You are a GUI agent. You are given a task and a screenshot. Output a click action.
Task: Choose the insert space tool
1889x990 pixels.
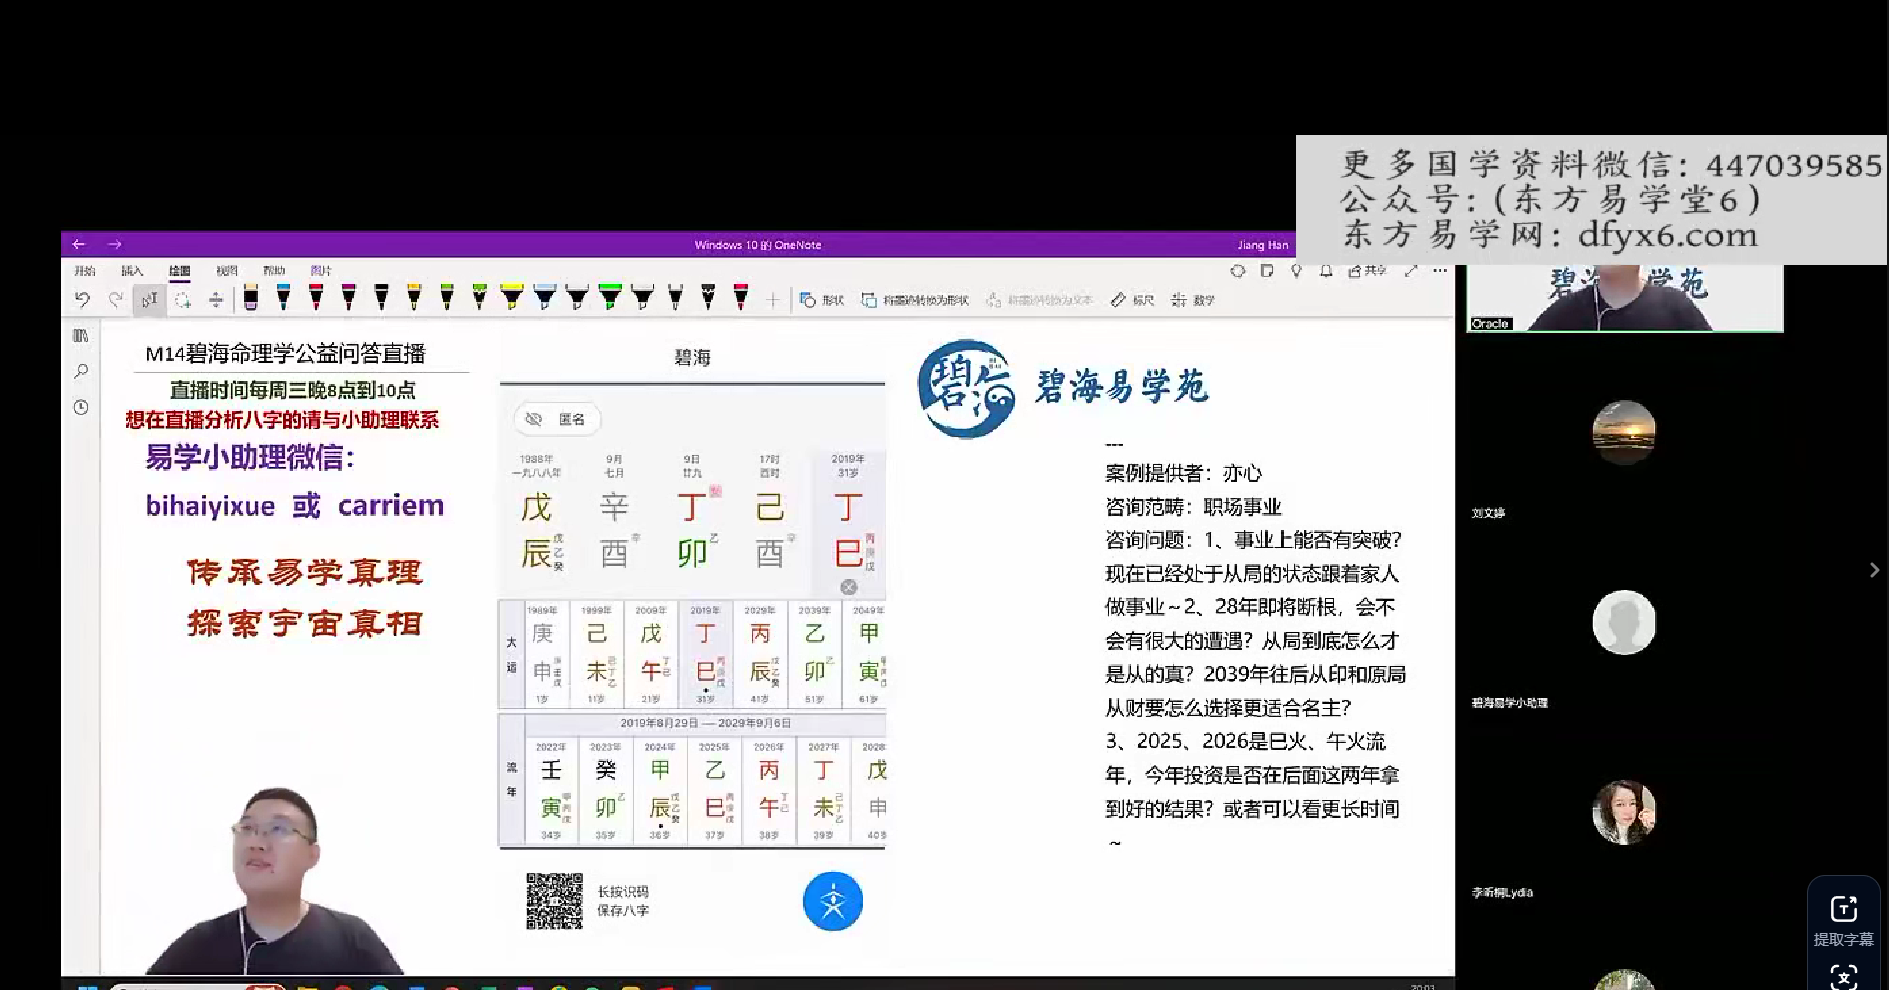215,299
